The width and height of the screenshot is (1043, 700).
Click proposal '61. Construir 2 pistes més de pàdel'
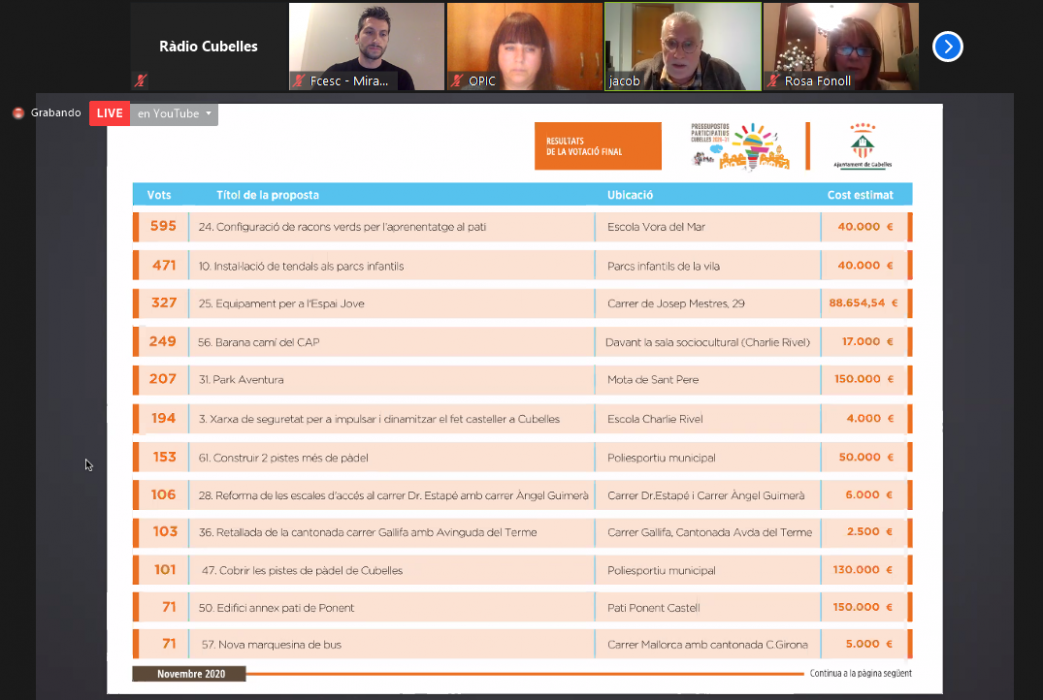[283, 457]
